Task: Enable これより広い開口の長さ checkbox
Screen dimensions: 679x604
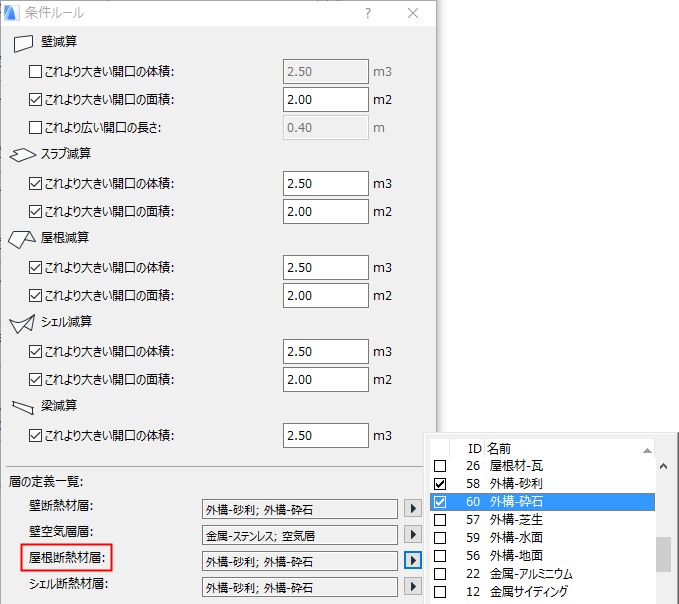Action: click(x=35, y=128)
